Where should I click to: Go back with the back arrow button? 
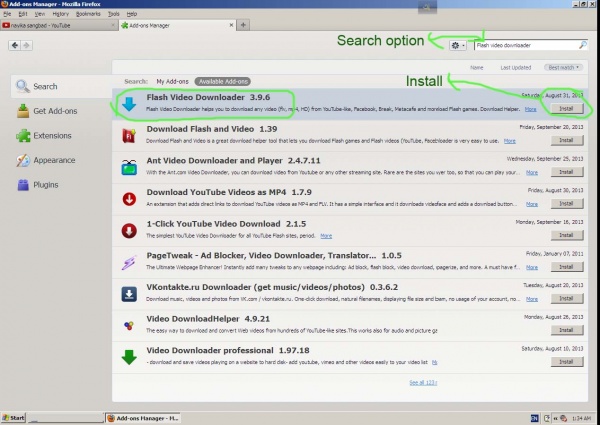click(15, 45)
